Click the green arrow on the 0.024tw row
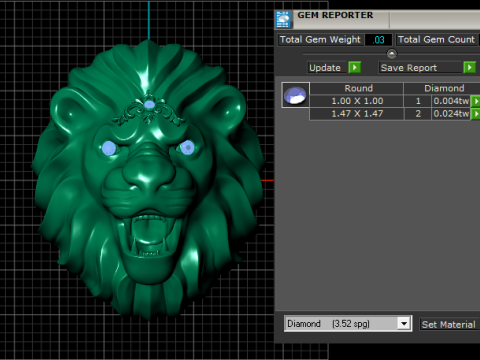The width and height of the screenshot is (480, 360). [x=475, y=114]
